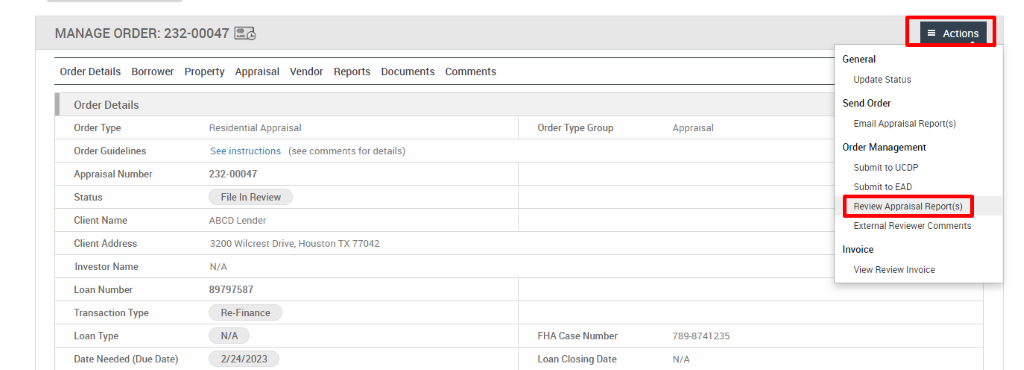
Task: Switch to the Comments tab
Action: click(x=470, y=72)
